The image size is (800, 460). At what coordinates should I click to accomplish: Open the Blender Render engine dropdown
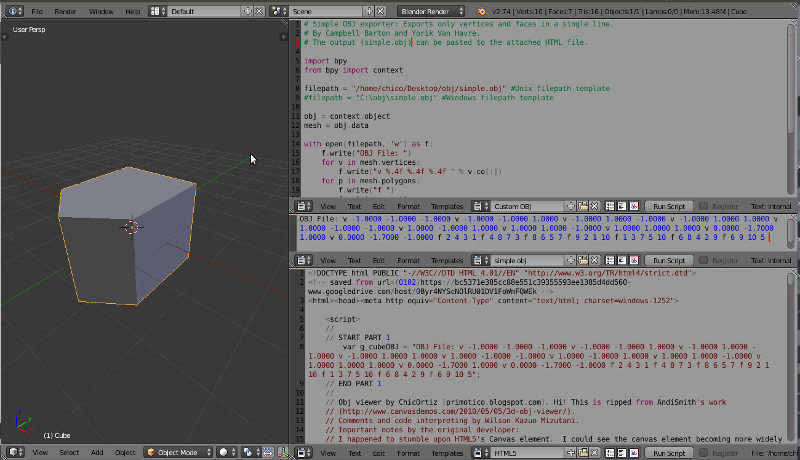[431, 11]
